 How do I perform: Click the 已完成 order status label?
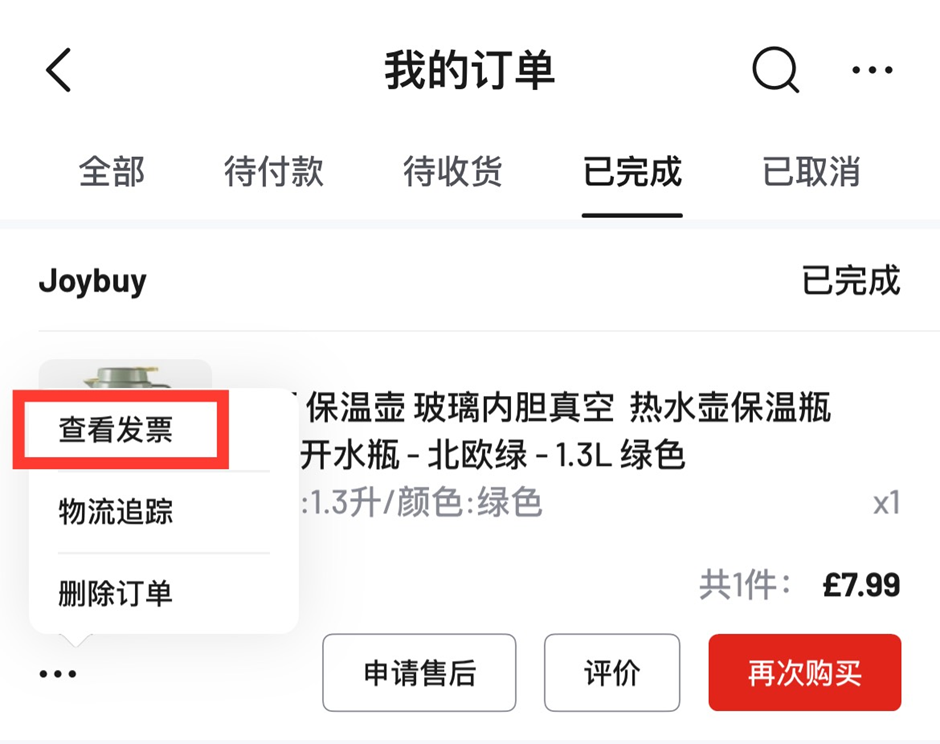click(851, 281)
